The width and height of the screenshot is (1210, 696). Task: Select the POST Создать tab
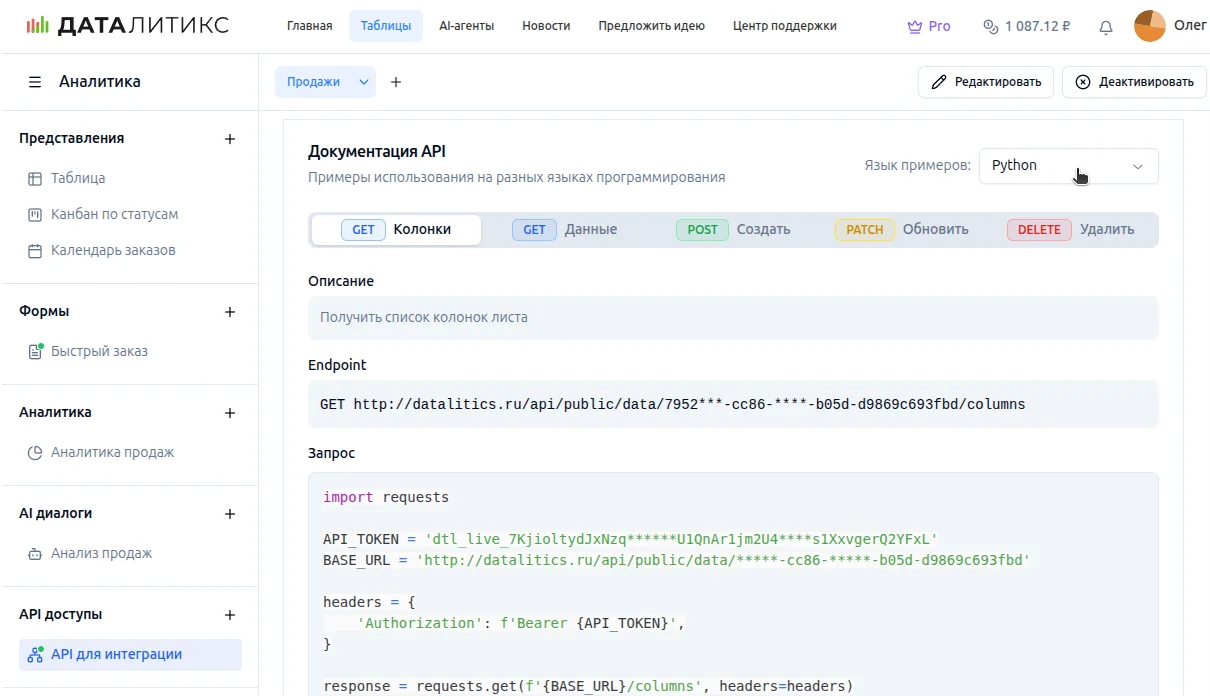[733, 230]
